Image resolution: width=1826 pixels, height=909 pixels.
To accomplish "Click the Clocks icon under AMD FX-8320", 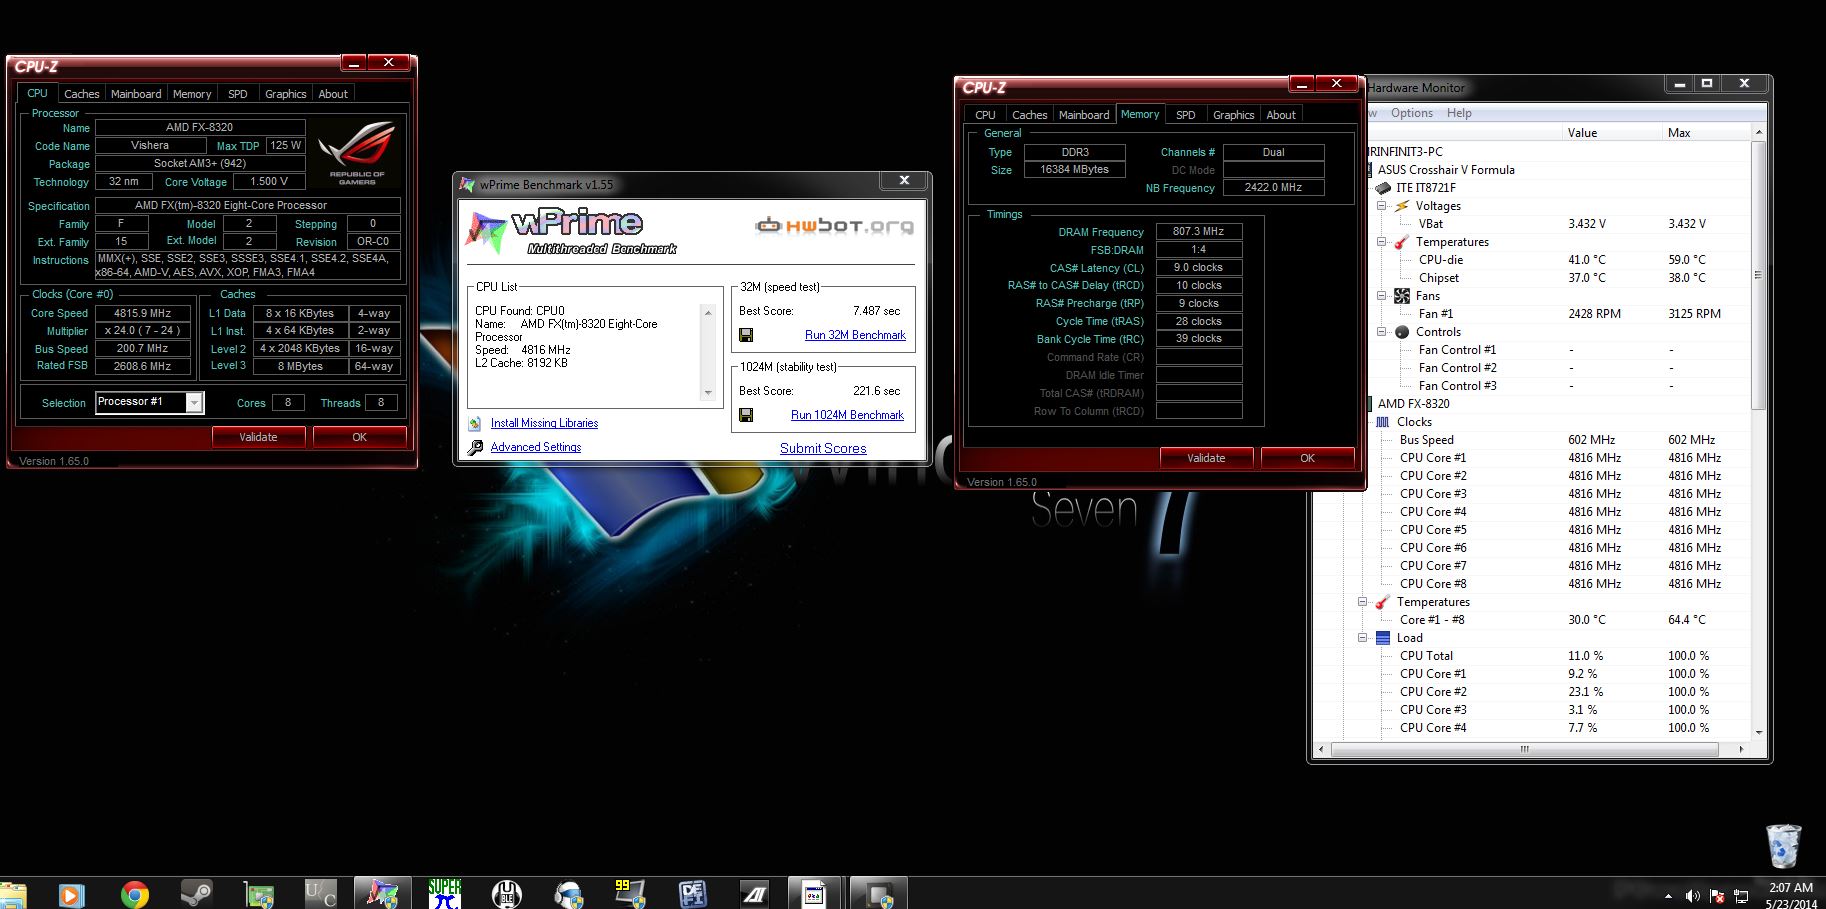I will (x=1383, y=422).
